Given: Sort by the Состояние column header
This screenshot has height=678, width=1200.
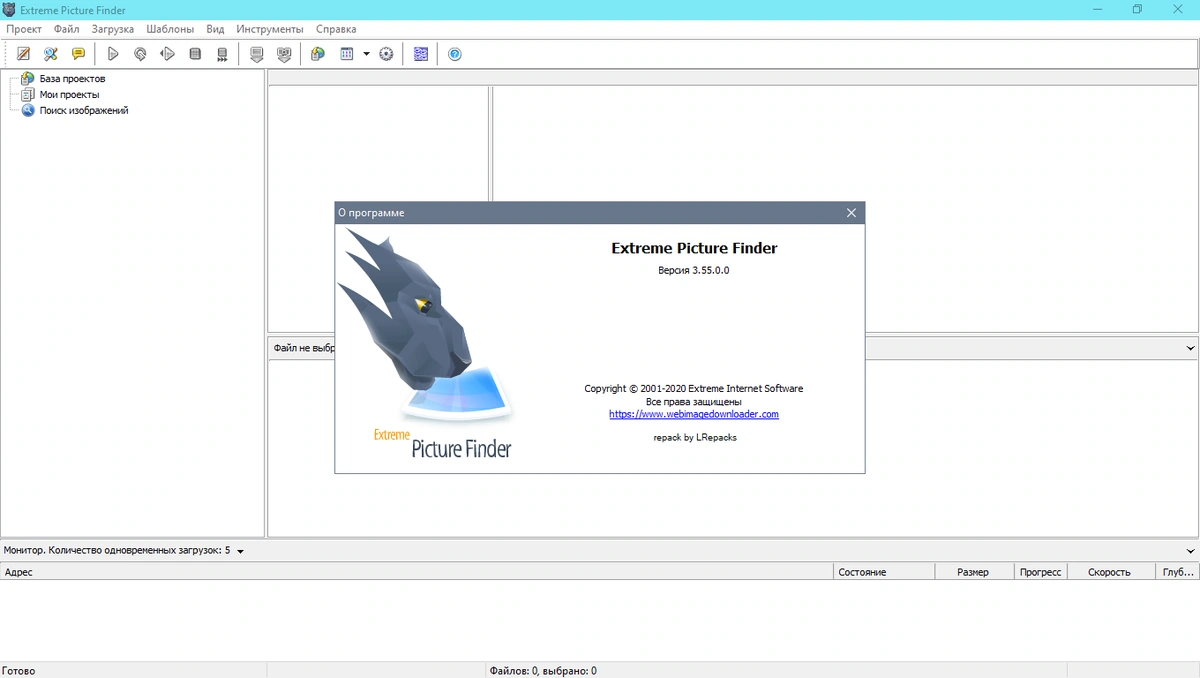Looking at the screenshot, I should pyautogui.click(x=884, y=572).
